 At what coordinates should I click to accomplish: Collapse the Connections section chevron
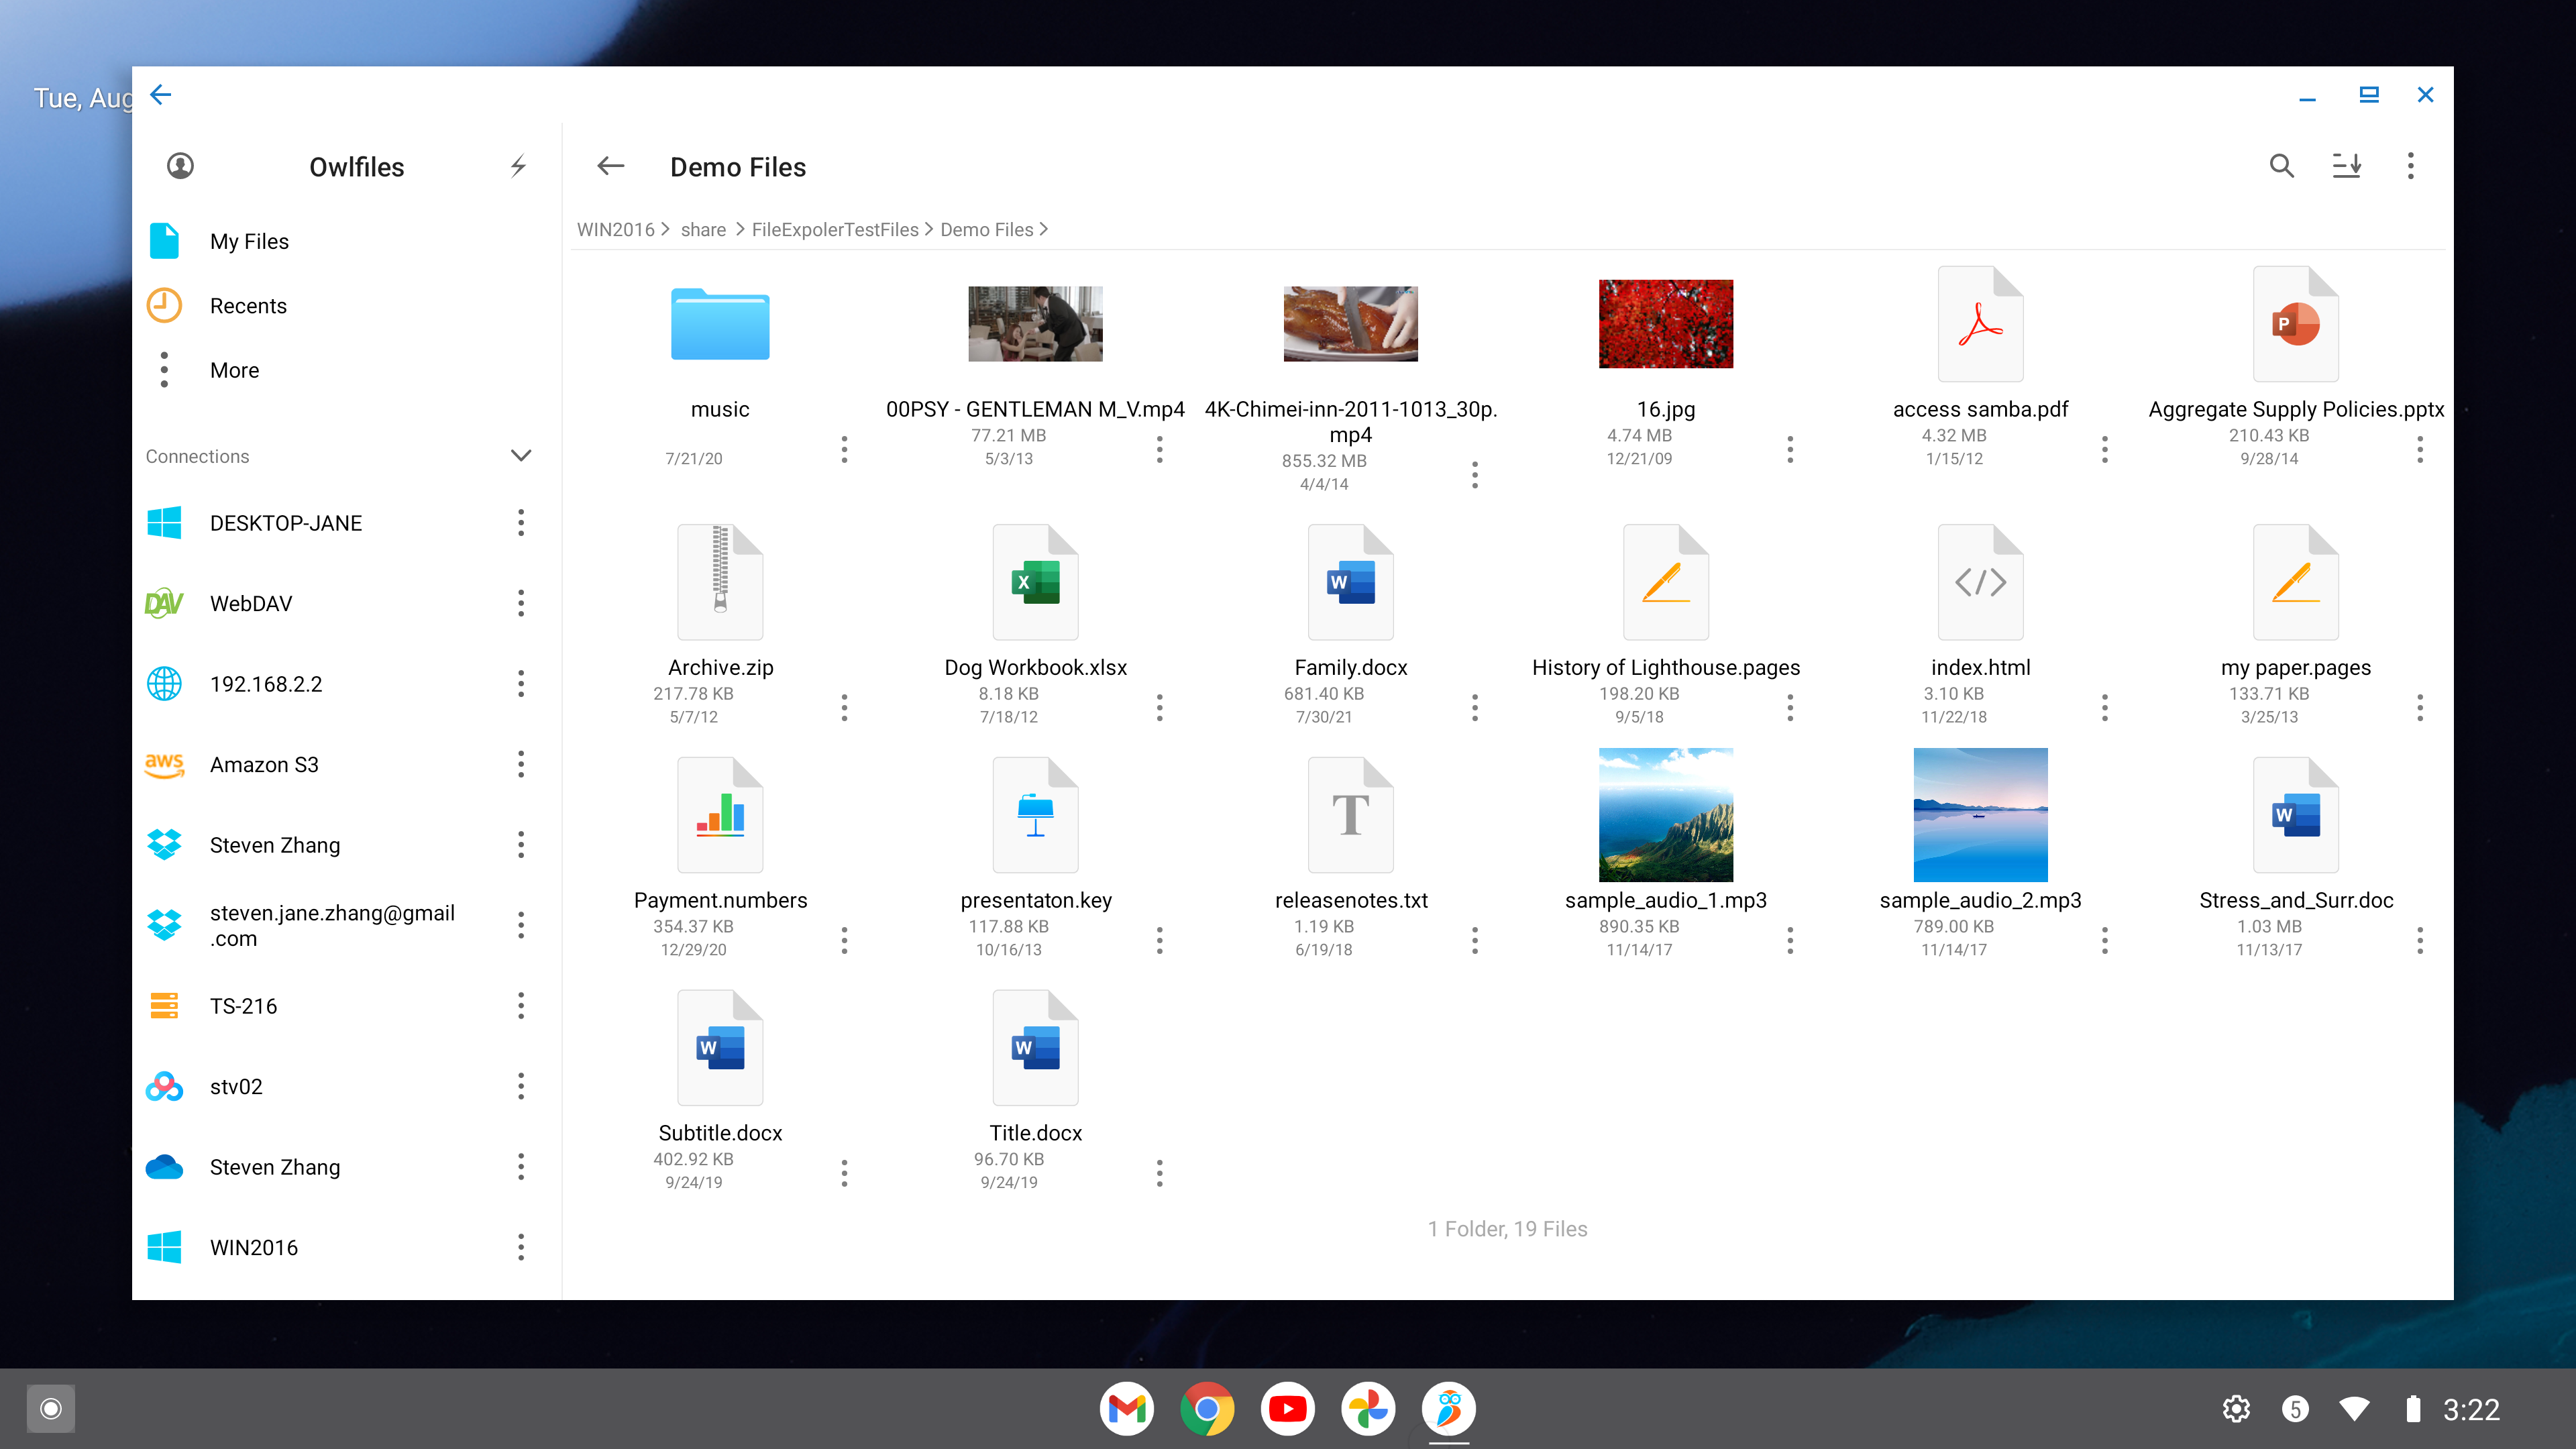[x=520, y=456]
